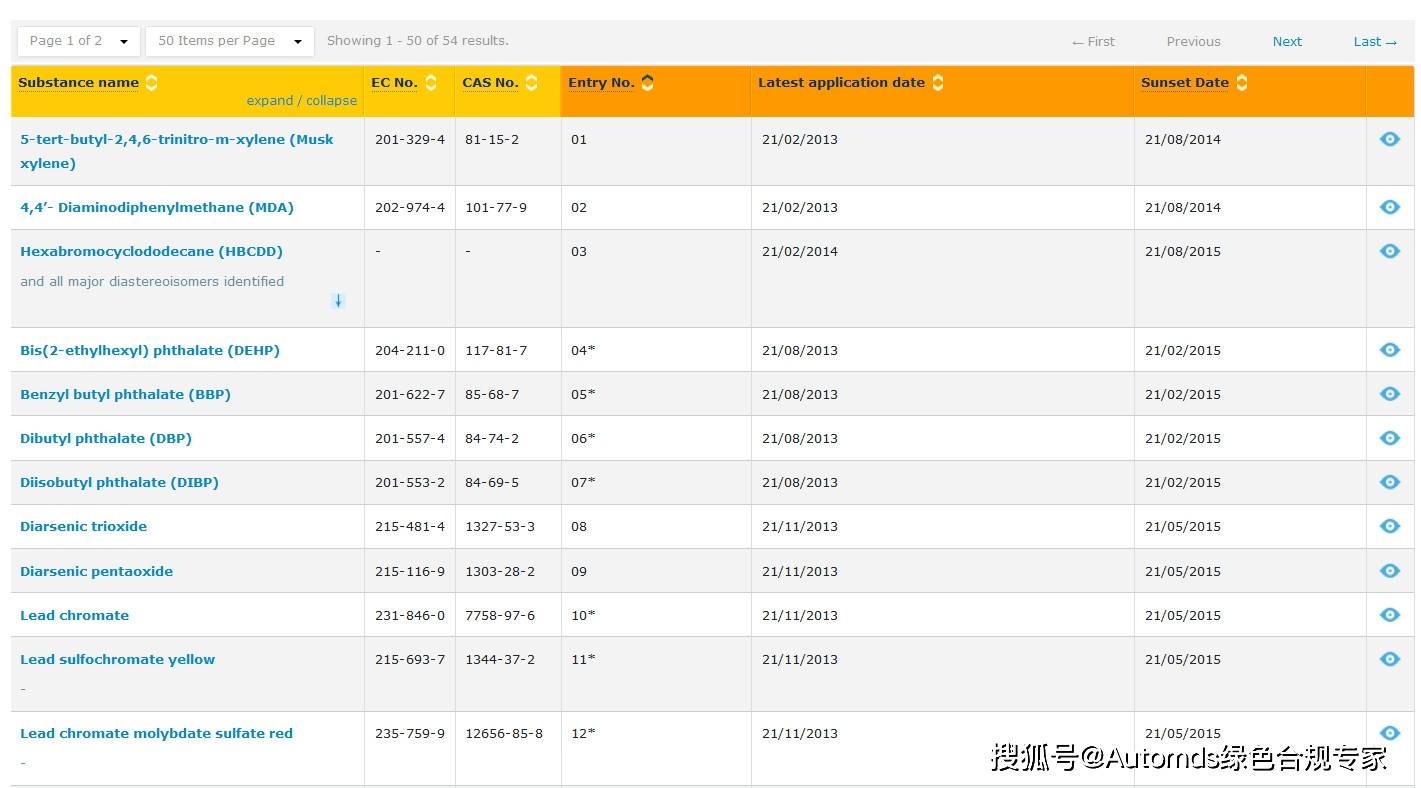Jump to the Last page

pos(1375,41)
